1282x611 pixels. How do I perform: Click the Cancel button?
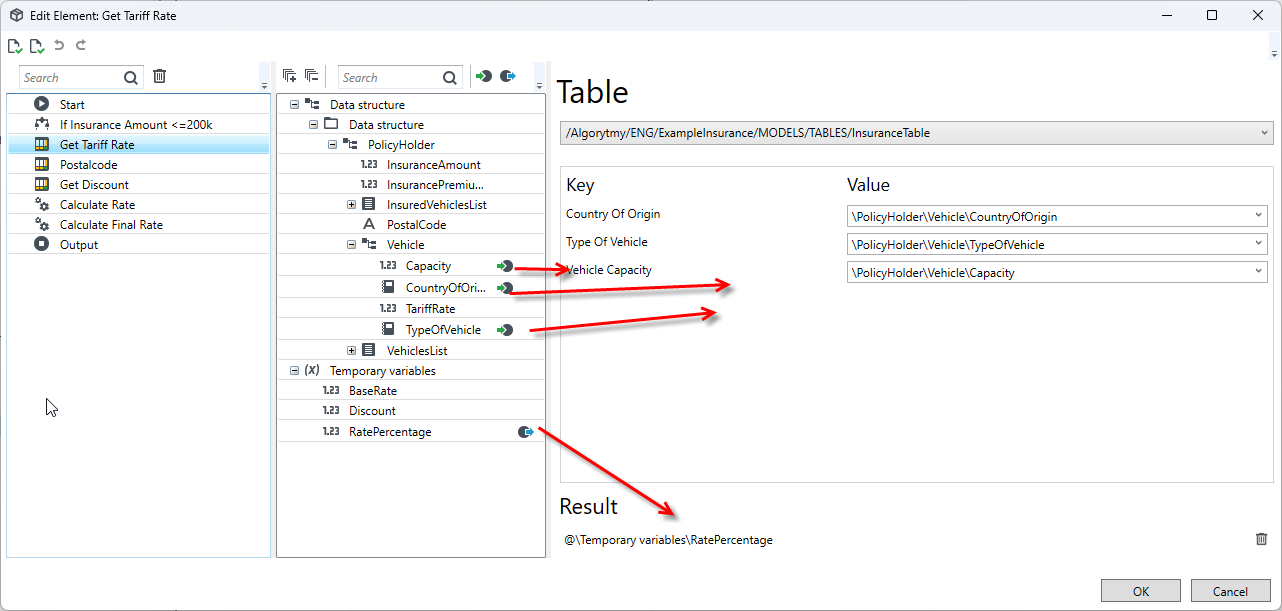click(x=1230, y=591)
